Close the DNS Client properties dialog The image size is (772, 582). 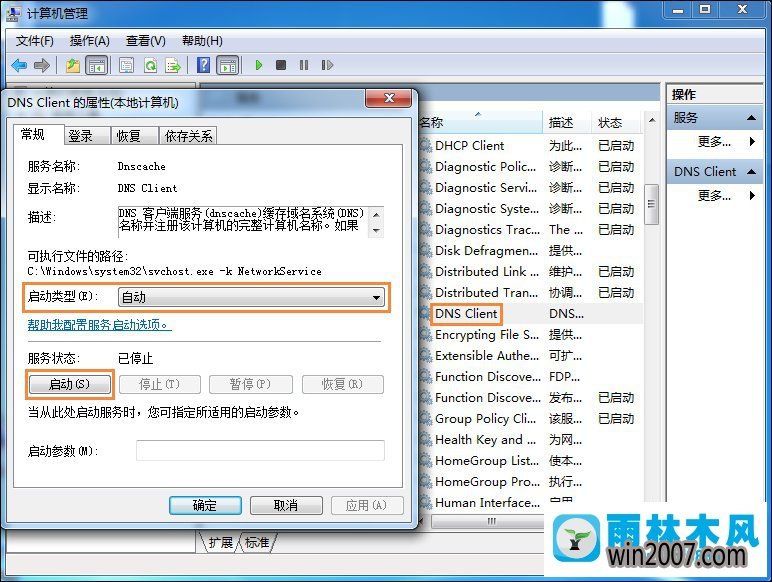click(x=388, y=97)
